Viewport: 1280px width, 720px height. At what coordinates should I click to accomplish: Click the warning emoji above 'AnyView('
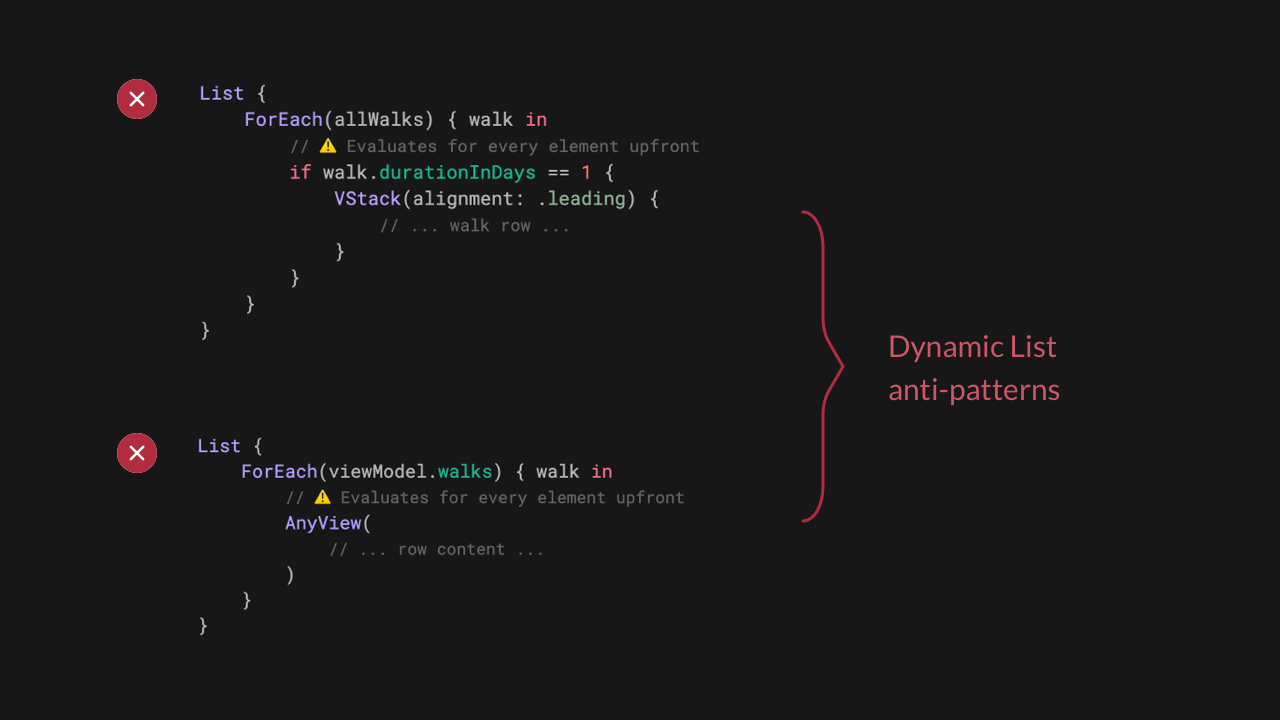tap(322, 497)
